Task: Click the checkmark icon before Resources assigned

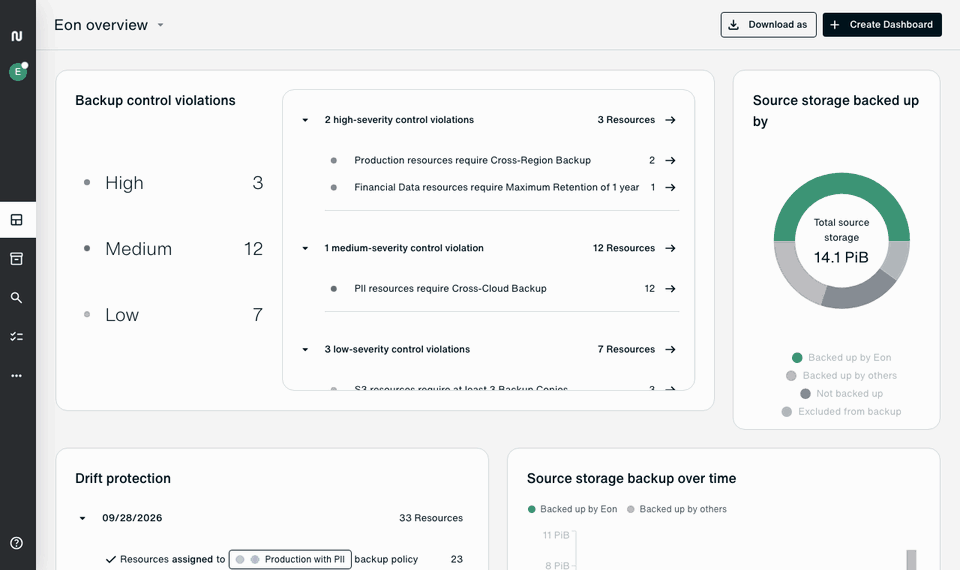Action: click(111, 559)
